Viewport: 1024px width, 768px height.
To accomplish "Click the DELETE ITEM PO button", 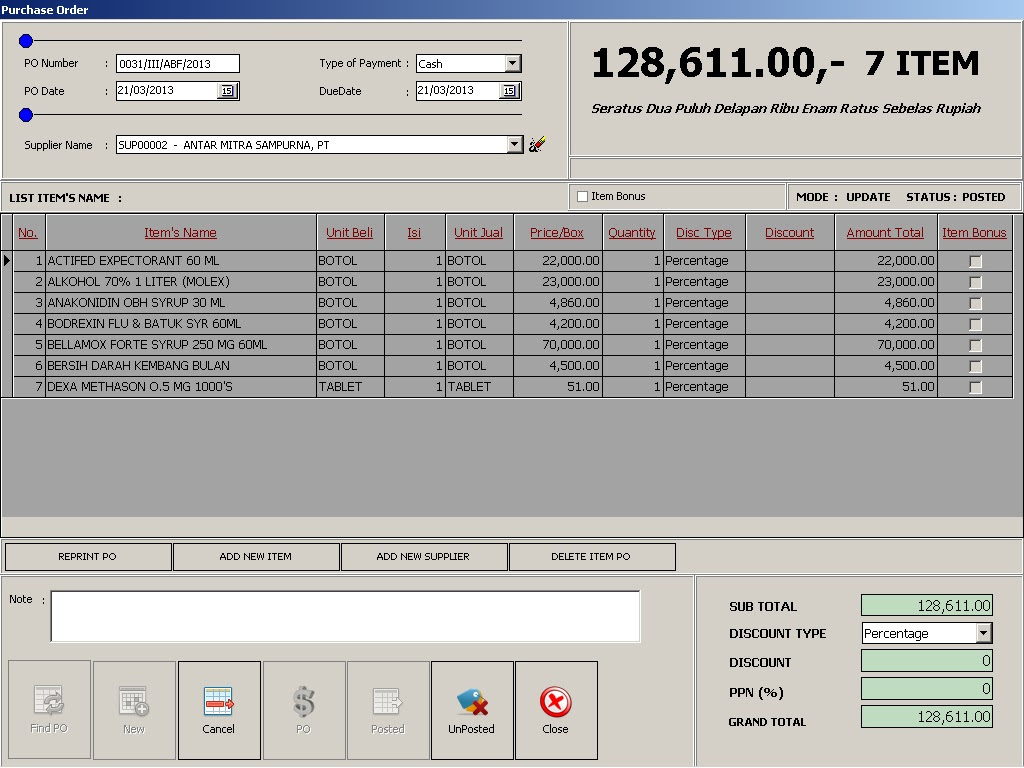I will pos(591,556).
